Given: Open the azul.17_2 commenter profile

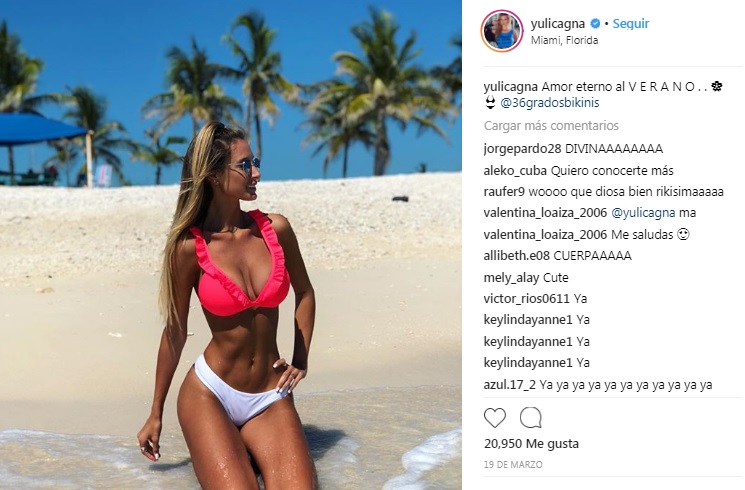Looking at the screenshot, I should point(509,385).
